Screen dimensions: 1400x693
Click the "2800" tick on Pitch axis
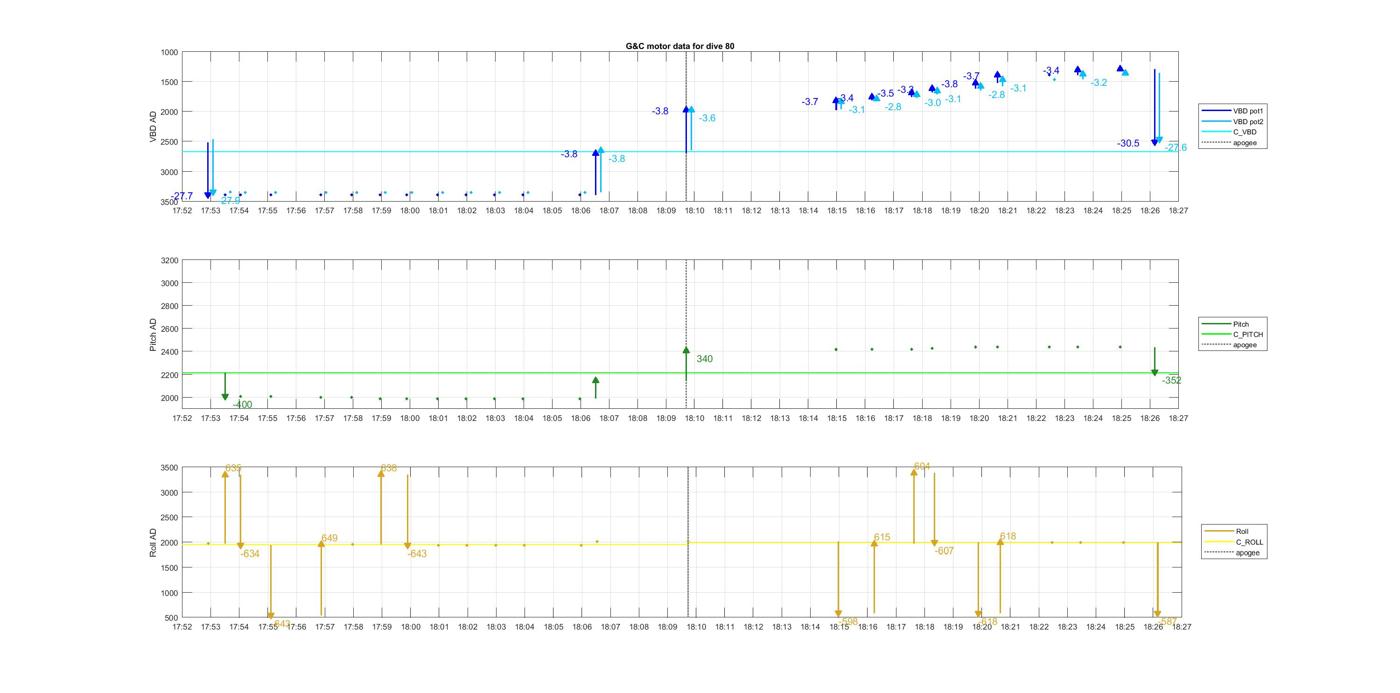coord(169,306)
